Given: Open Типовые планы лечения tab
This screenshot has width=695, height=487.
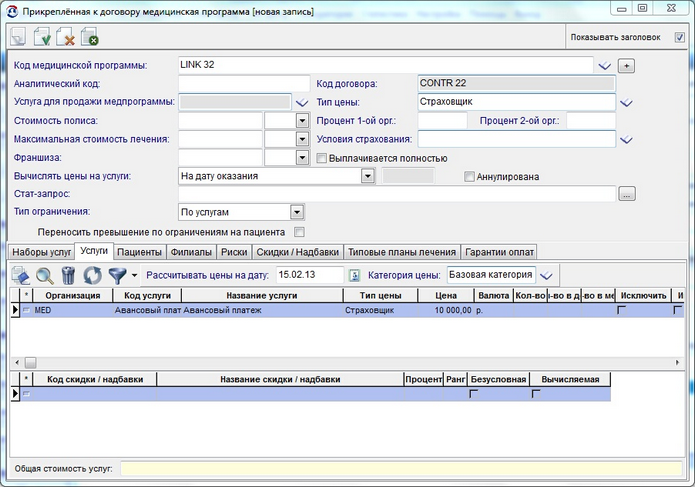Looking at the screenshot, I should pos(402,252).
